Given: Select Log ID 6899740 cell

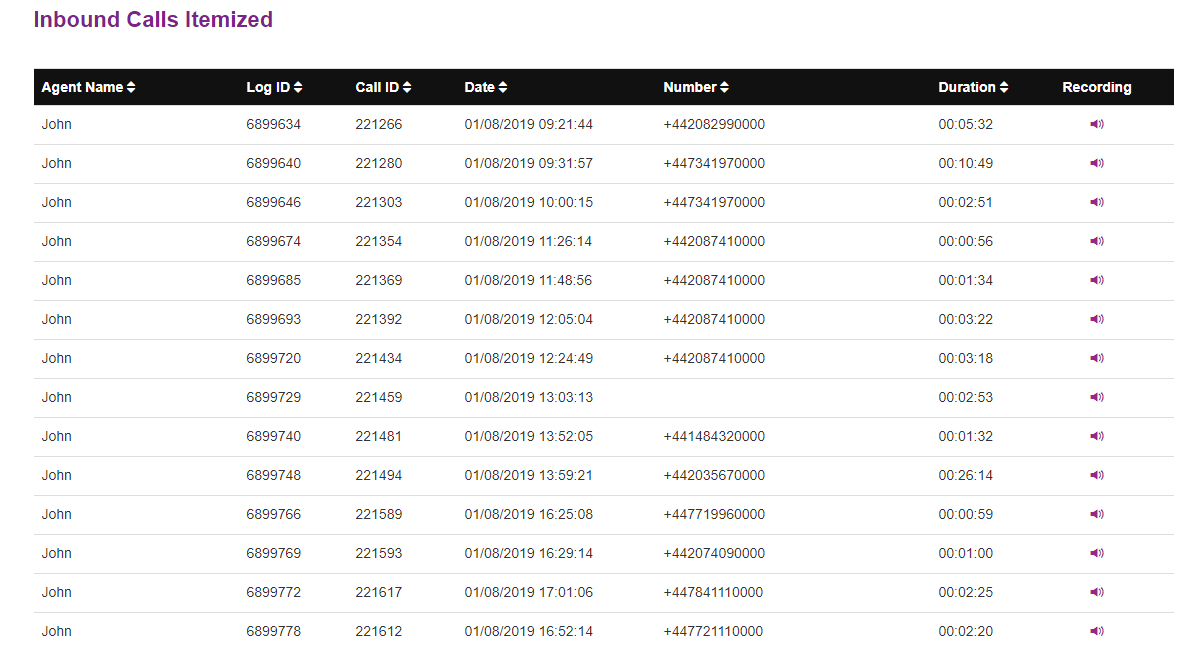Looking at the screenshot, I should [273, 436].
